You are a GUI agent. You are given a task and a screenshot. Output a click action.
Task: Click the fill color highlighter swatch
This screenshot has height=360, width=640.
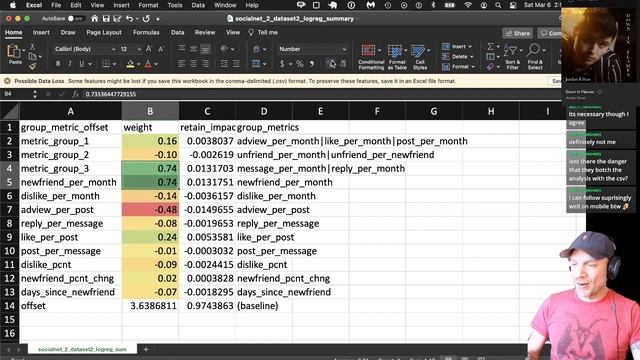(x=130, y=64)
